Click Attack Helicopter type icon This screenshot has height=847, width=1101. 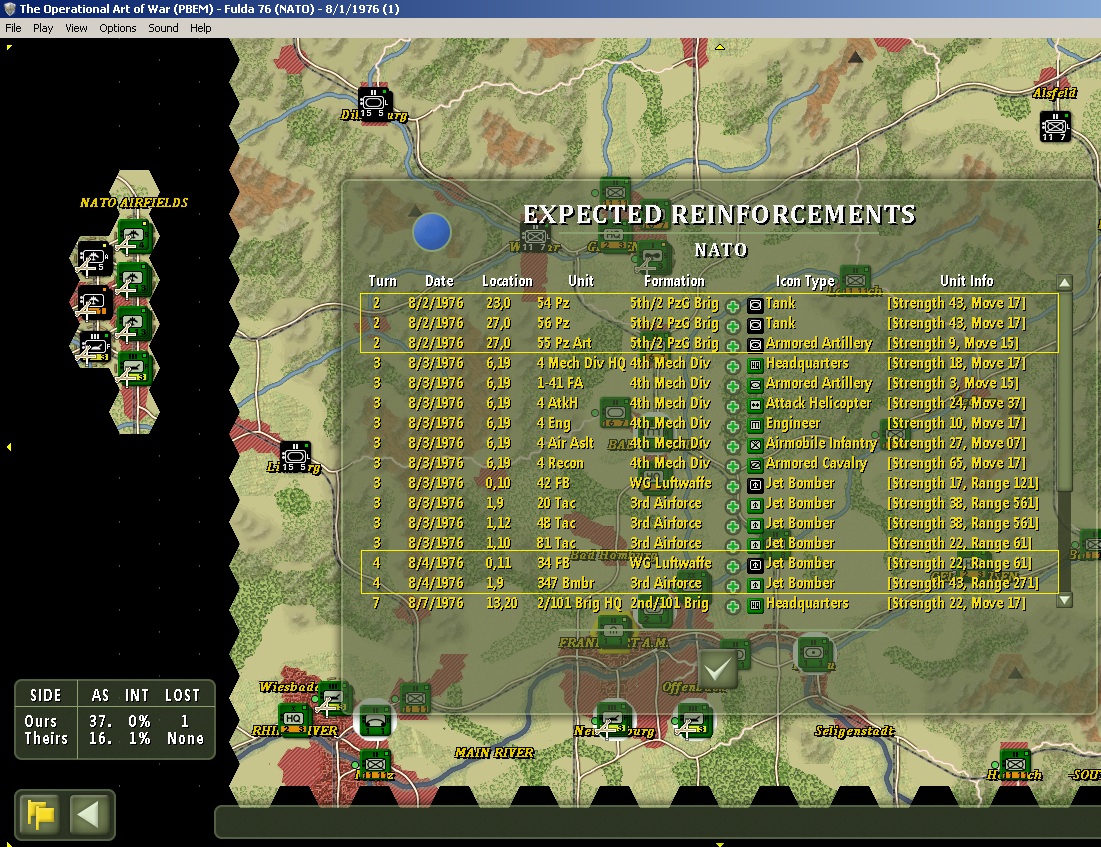pos(755,405)
